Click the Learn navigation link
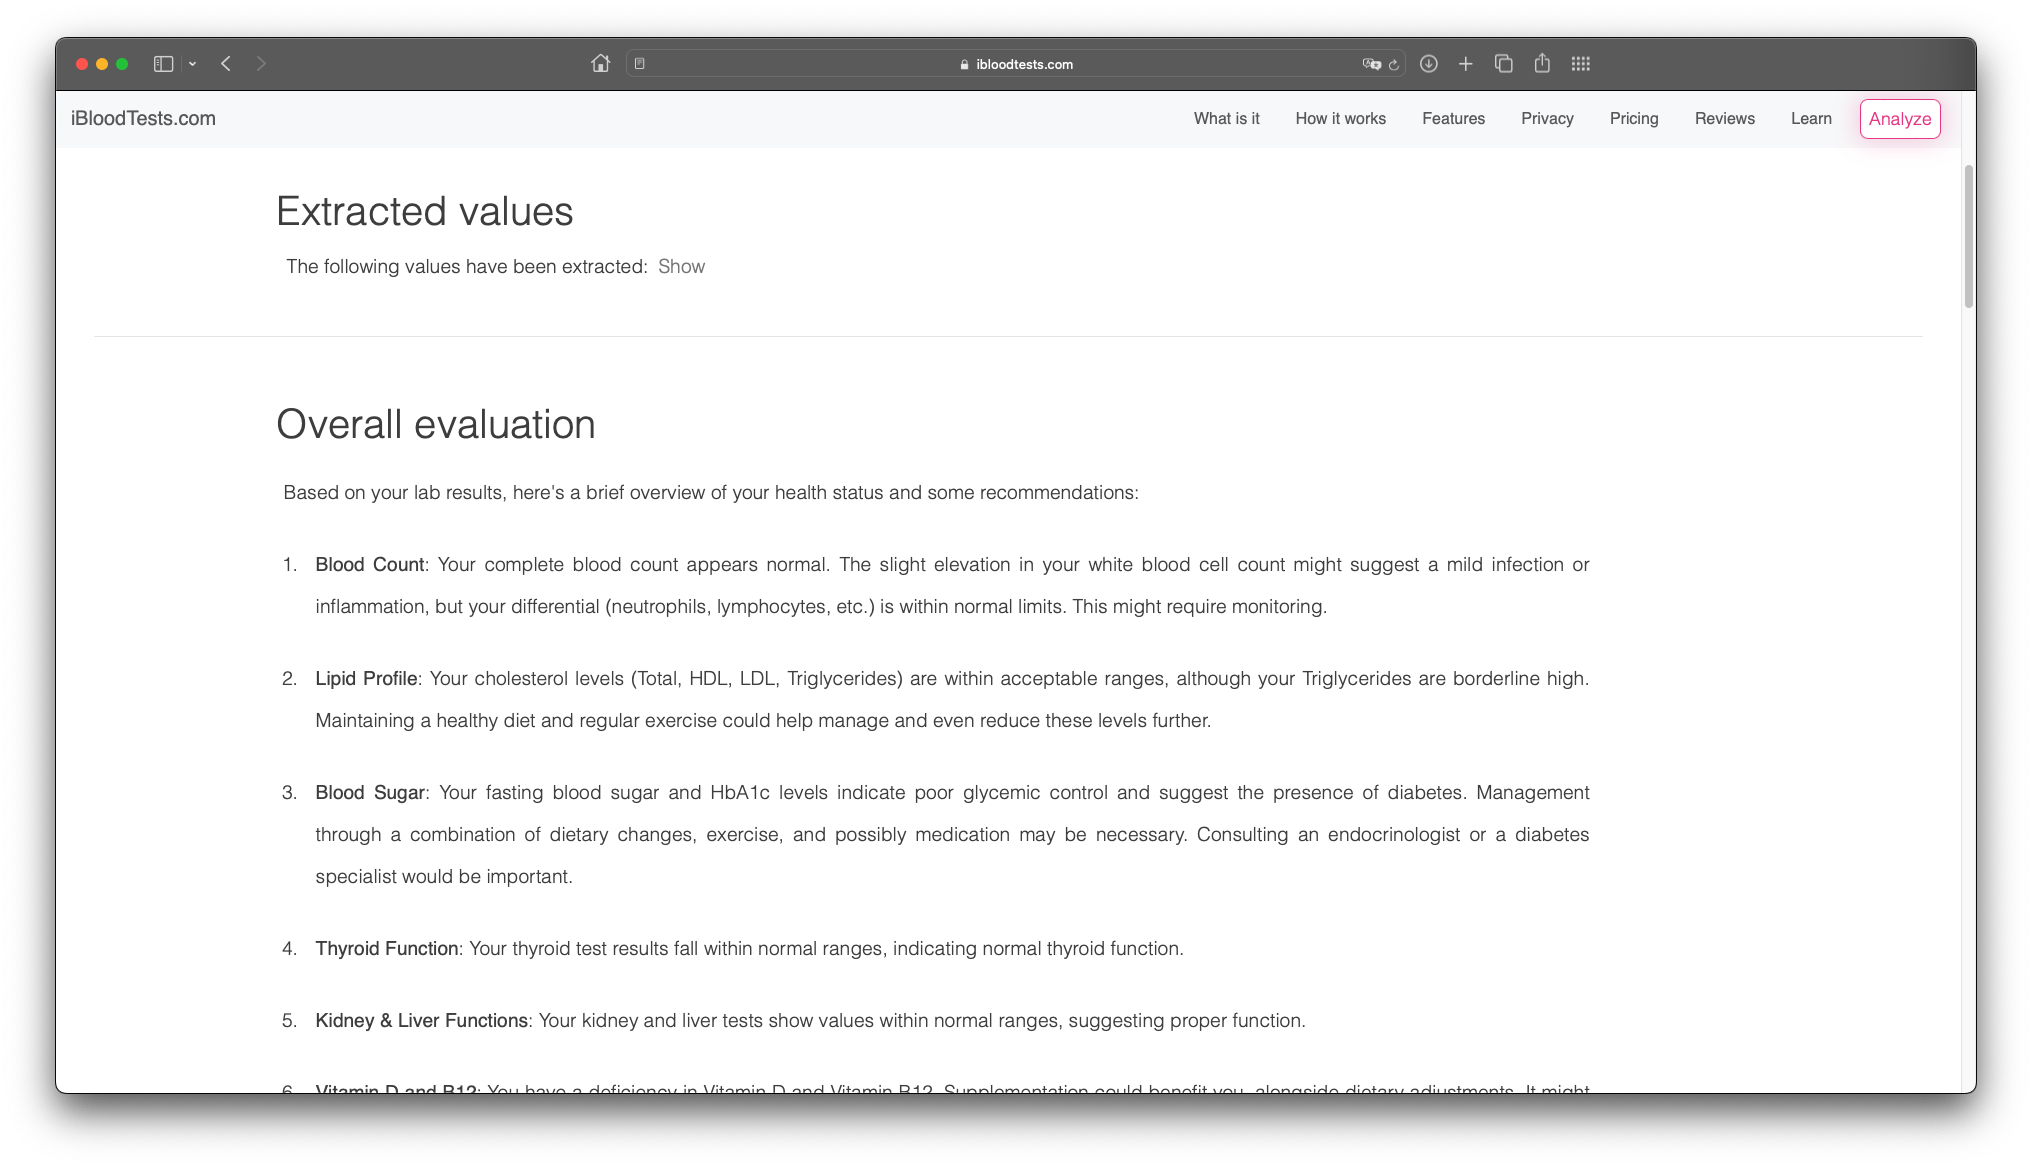The width and height of the screenshot is (2032, 1167). click(1811, 119)
